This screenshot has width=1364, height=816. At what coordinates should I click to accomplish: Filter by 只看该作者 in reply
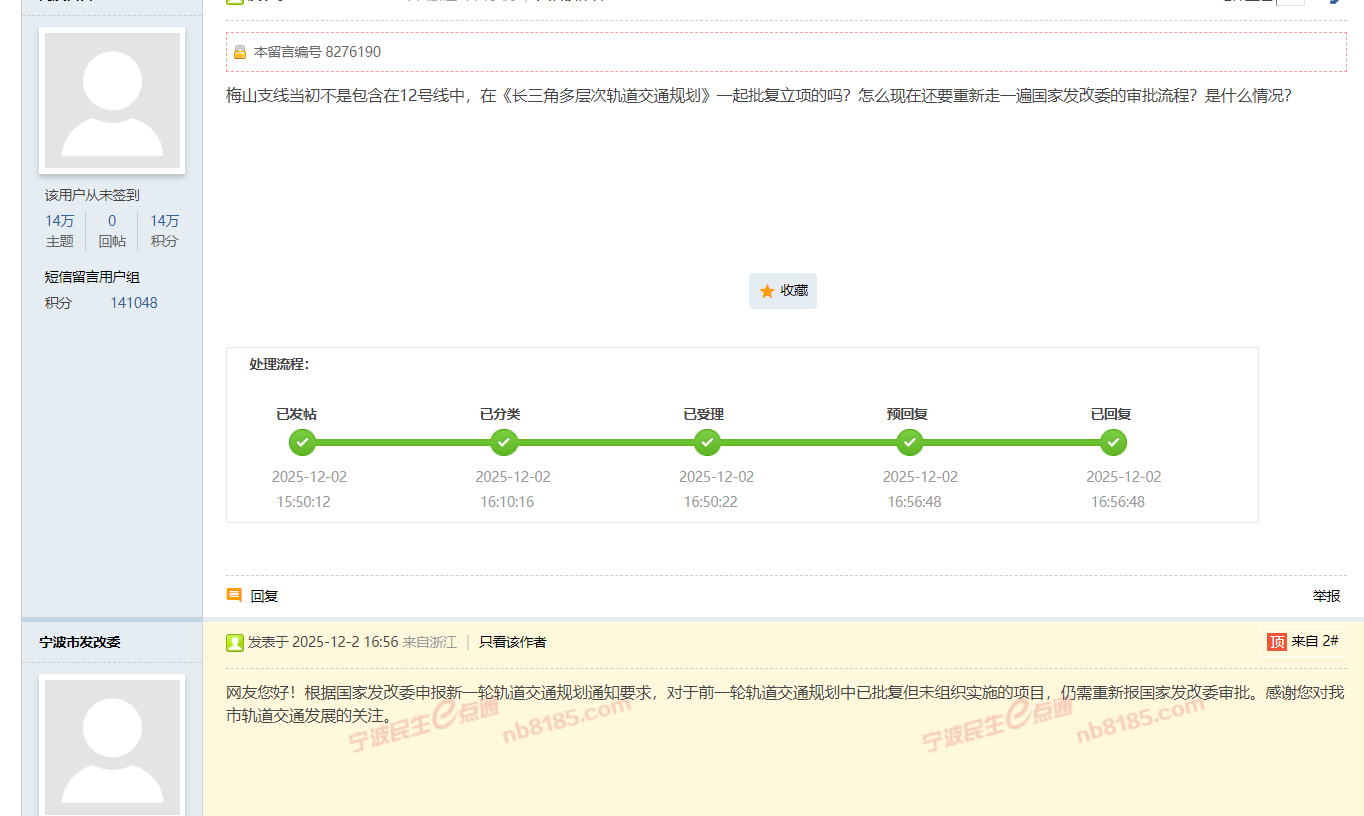512,642
